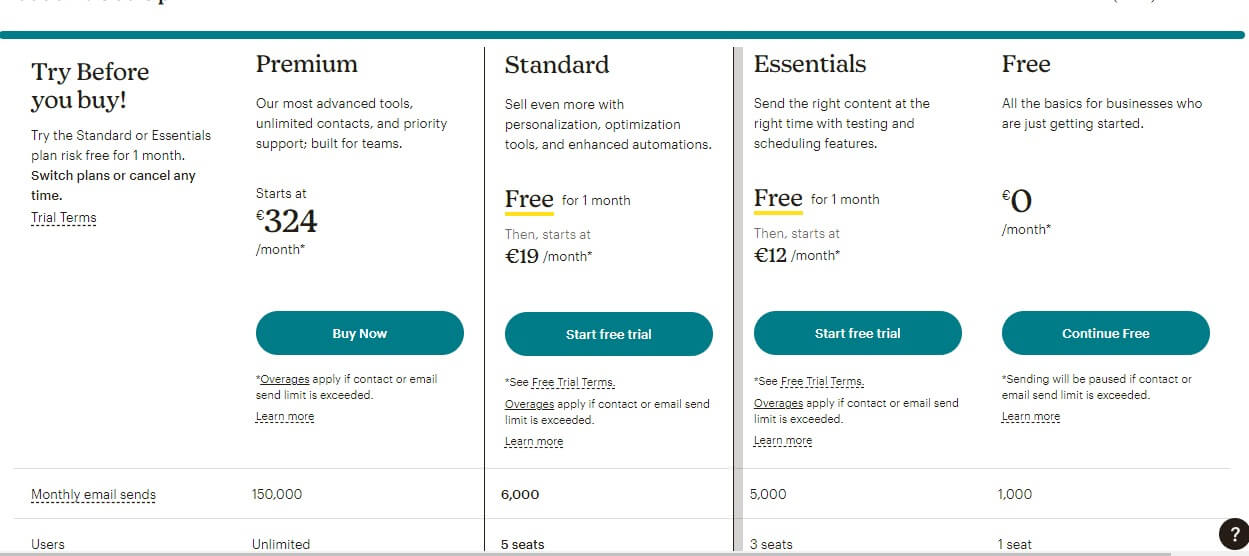This screenshot has width=1249, height=556.
Task: Click the Users row label
Action: pos(48,545)
